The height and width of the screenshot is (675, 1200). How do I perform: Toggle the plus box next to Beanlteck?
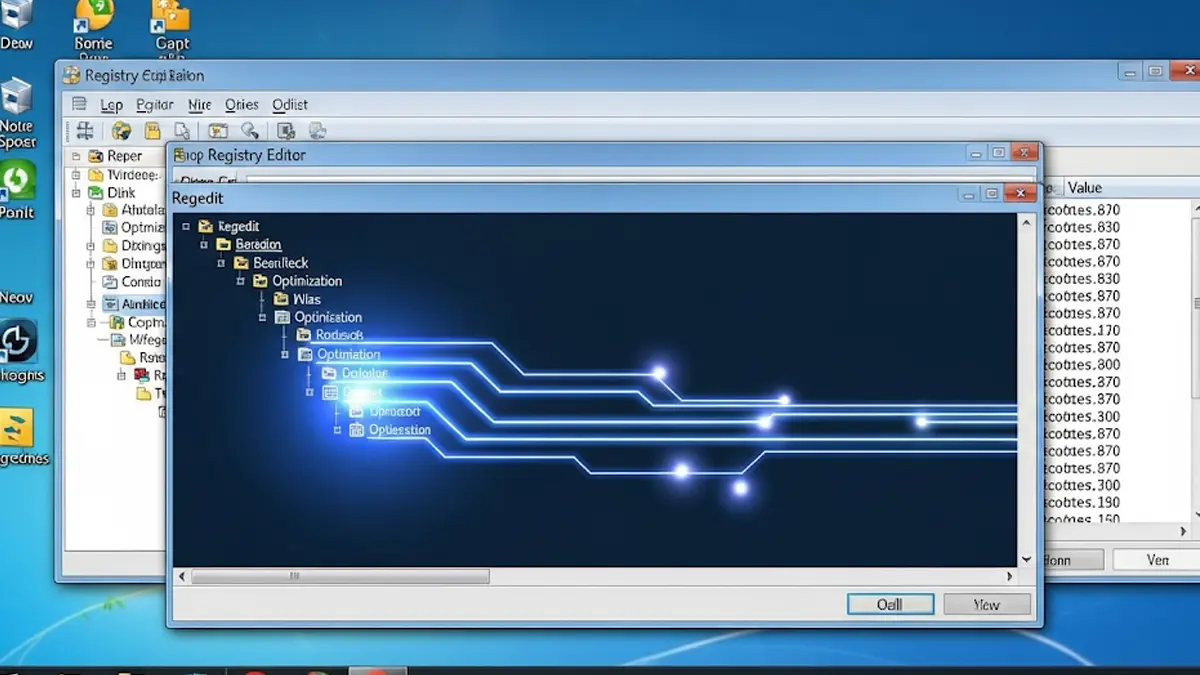click(222, 263)
